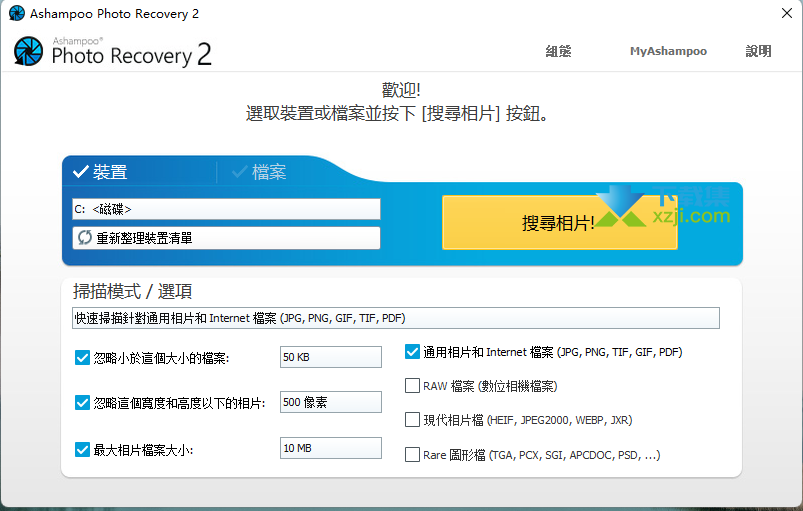
Task: Click the 掃描模式 / 選項 heading
Action: (133, 291)
